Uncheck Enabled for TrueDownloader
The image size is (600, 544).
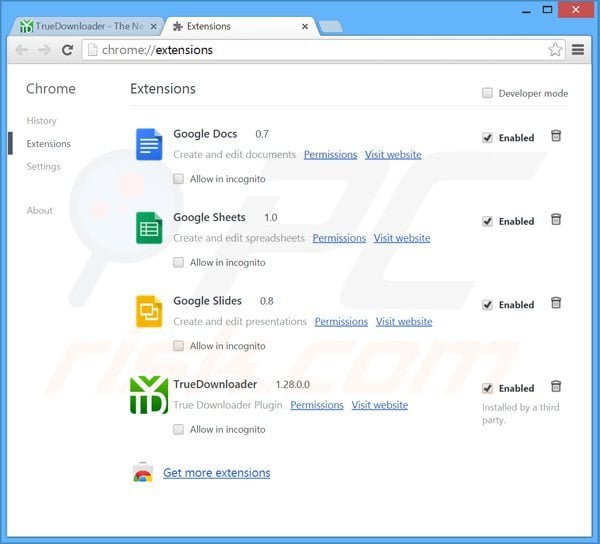point(487,388)
